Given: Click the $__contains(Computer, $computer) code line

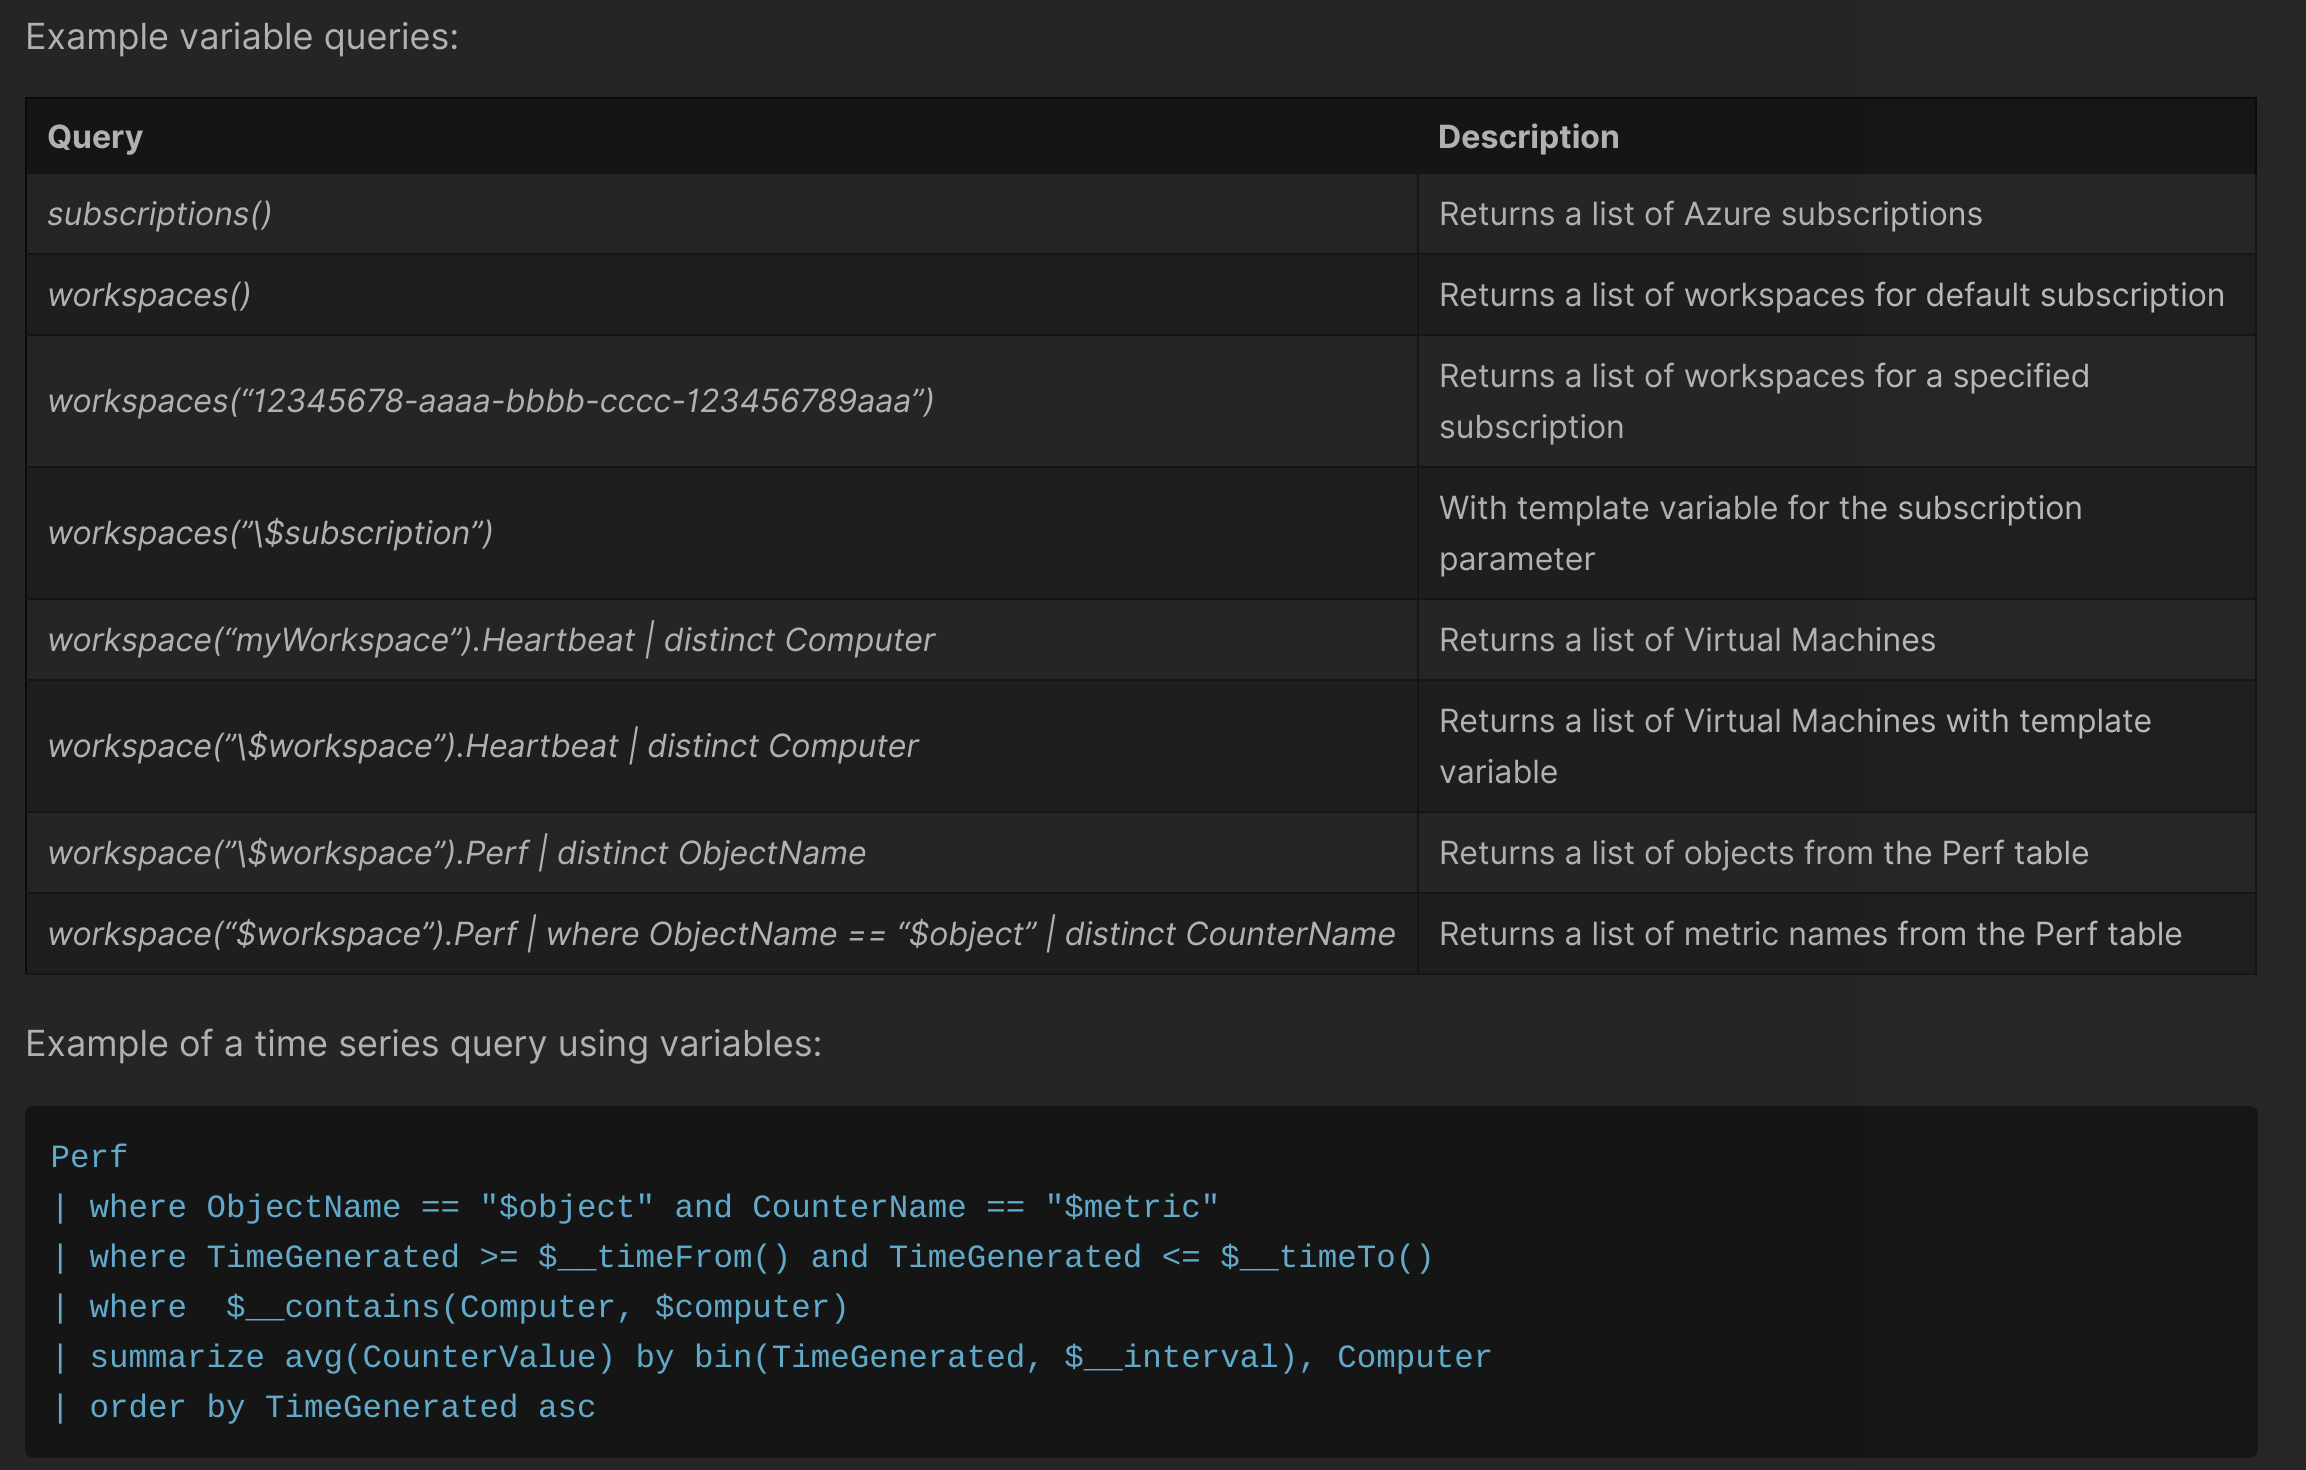Looking at the screenshot, I should point(535,1306).
